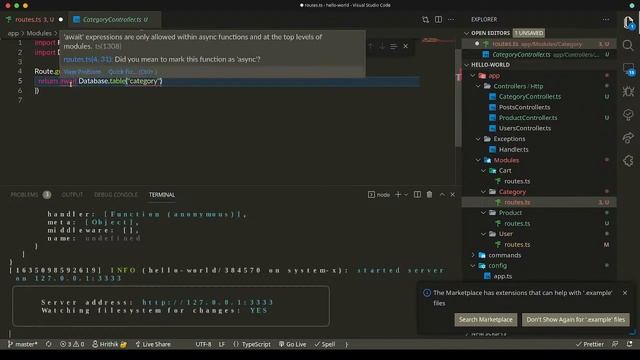Image resolution: width=640 pixels, height=360 pixels.
Task: Open the Explorer panel more actions ellipsis
Action: tap(606, 19)
